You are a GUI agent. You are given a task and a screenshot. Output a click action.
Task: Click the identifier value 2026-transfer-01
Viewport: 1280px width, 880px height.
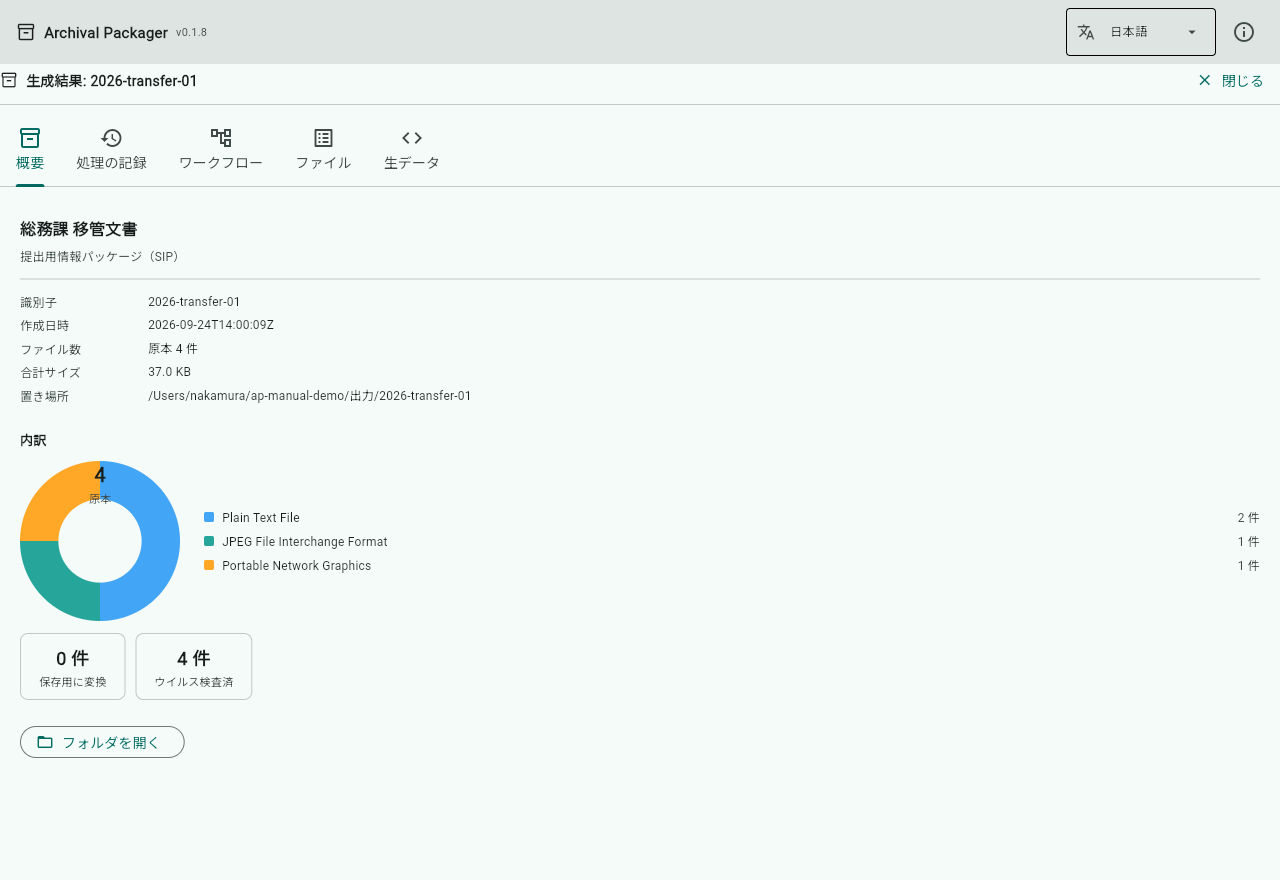(194, 302)
